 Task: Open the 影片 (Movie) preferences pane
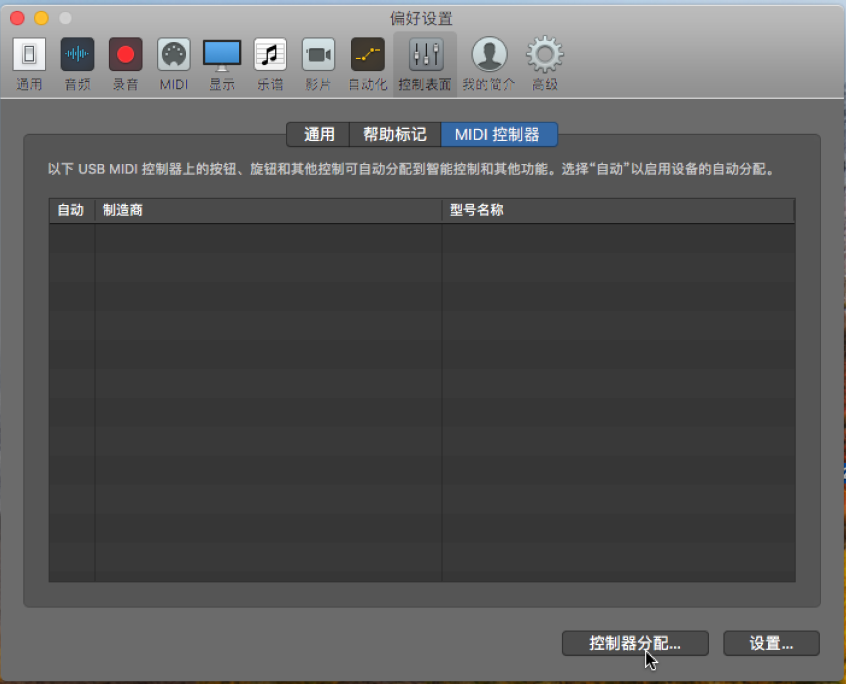click(319, 62)
